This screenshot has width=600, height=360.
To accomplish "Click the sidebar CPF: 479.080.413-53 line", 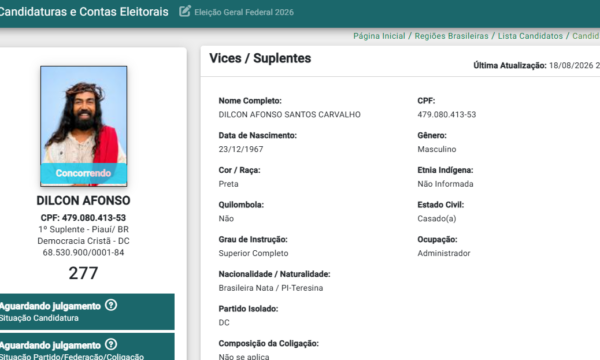I will pos(83,218).
